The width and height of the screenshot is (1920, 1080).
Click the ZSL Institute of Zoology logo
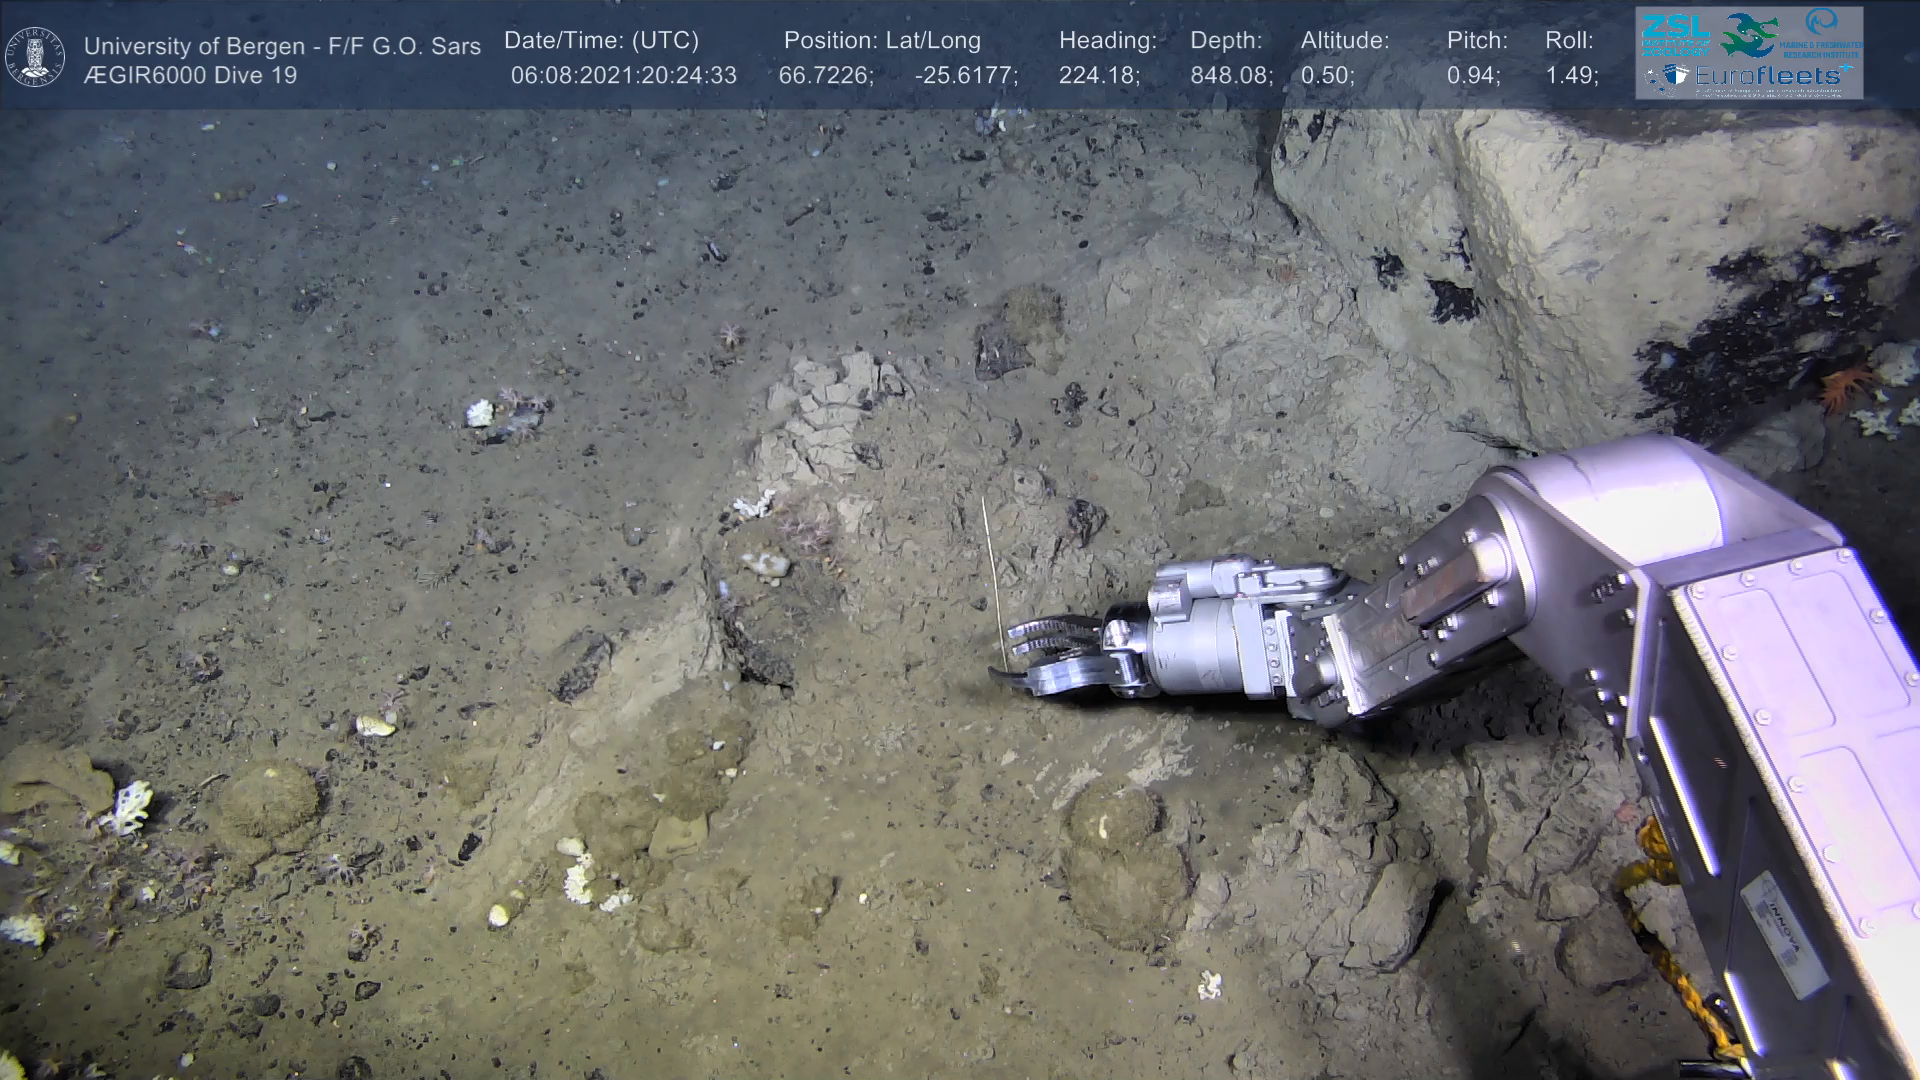tap(1675, 35)
